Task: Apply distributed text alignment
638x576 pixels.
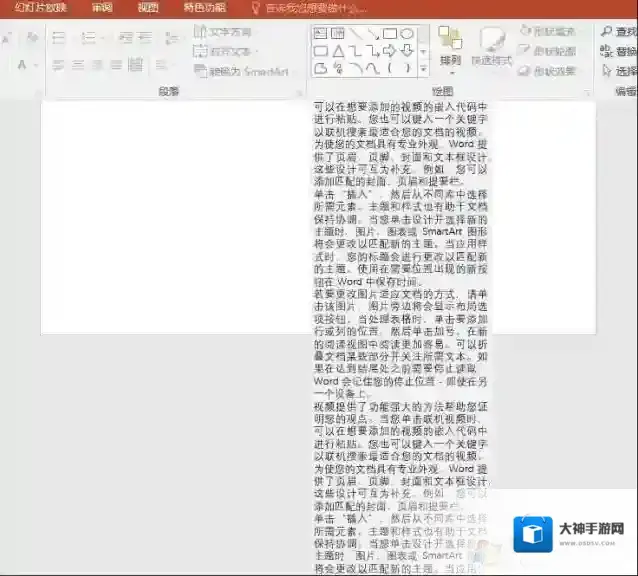Action: [x=135, y=65]
